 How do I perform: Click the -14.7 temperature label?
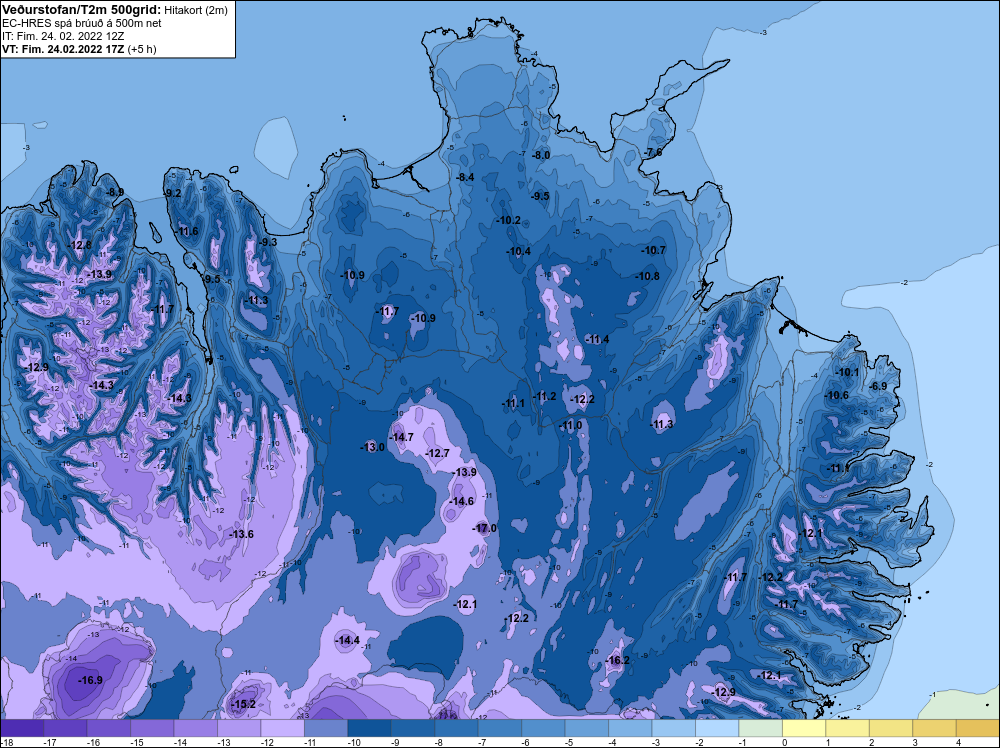[401, 437]
